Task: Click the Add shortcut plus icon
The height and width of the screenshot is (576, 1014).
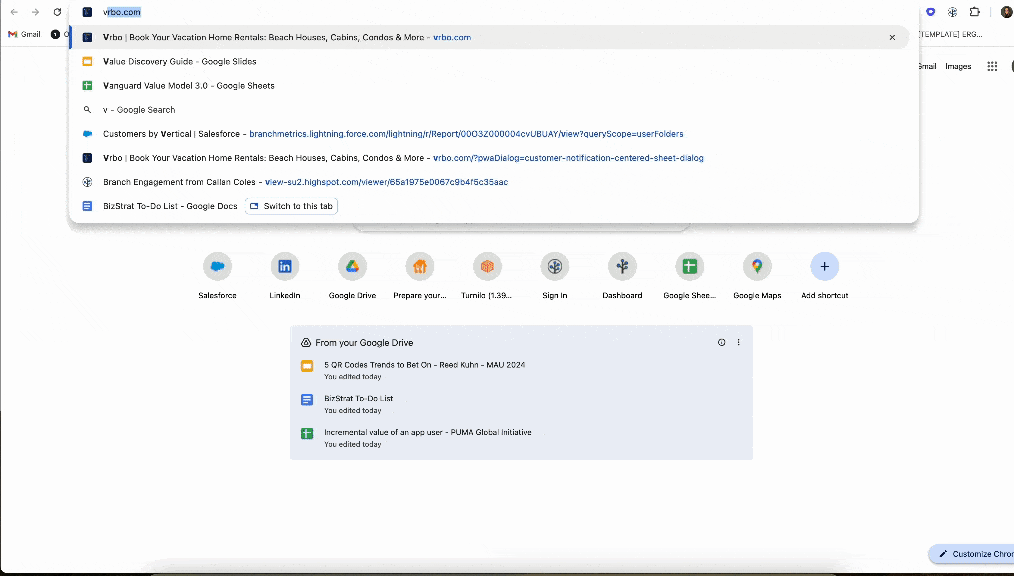Action: click(824, 267)
